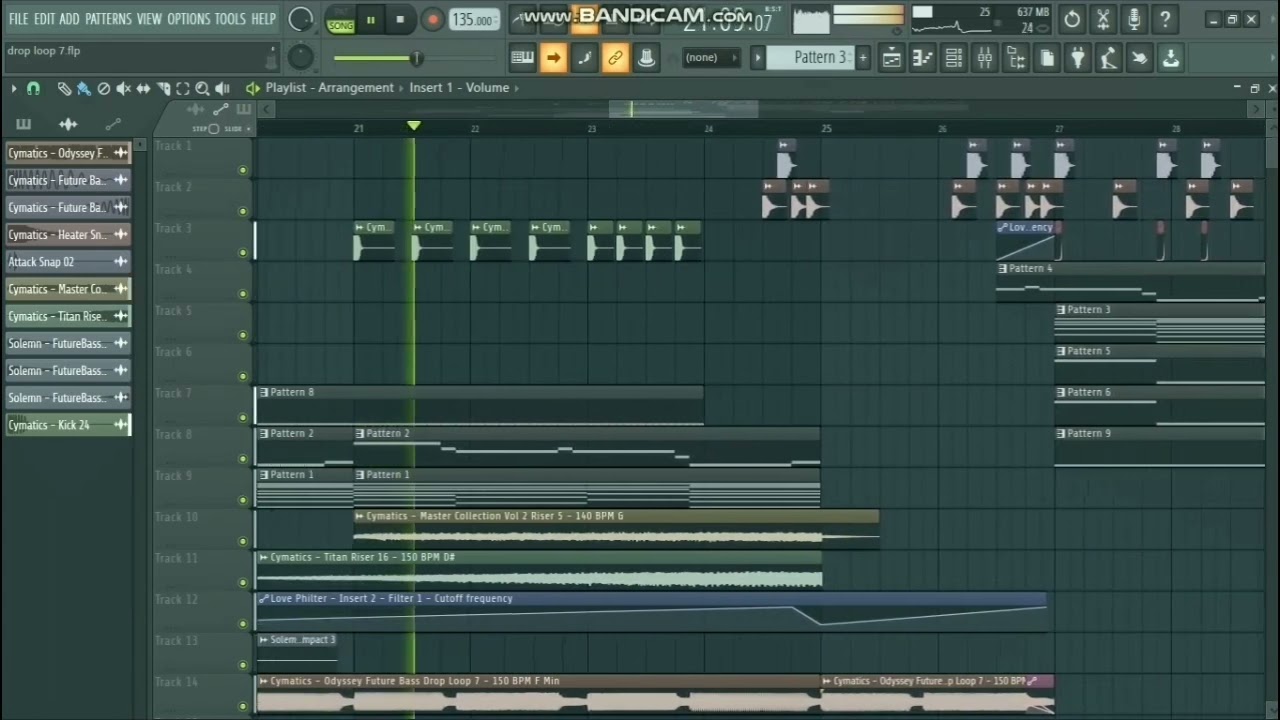Open the FILE menu
Screen dimensions: 1280x720
click(x=19, y=19)
